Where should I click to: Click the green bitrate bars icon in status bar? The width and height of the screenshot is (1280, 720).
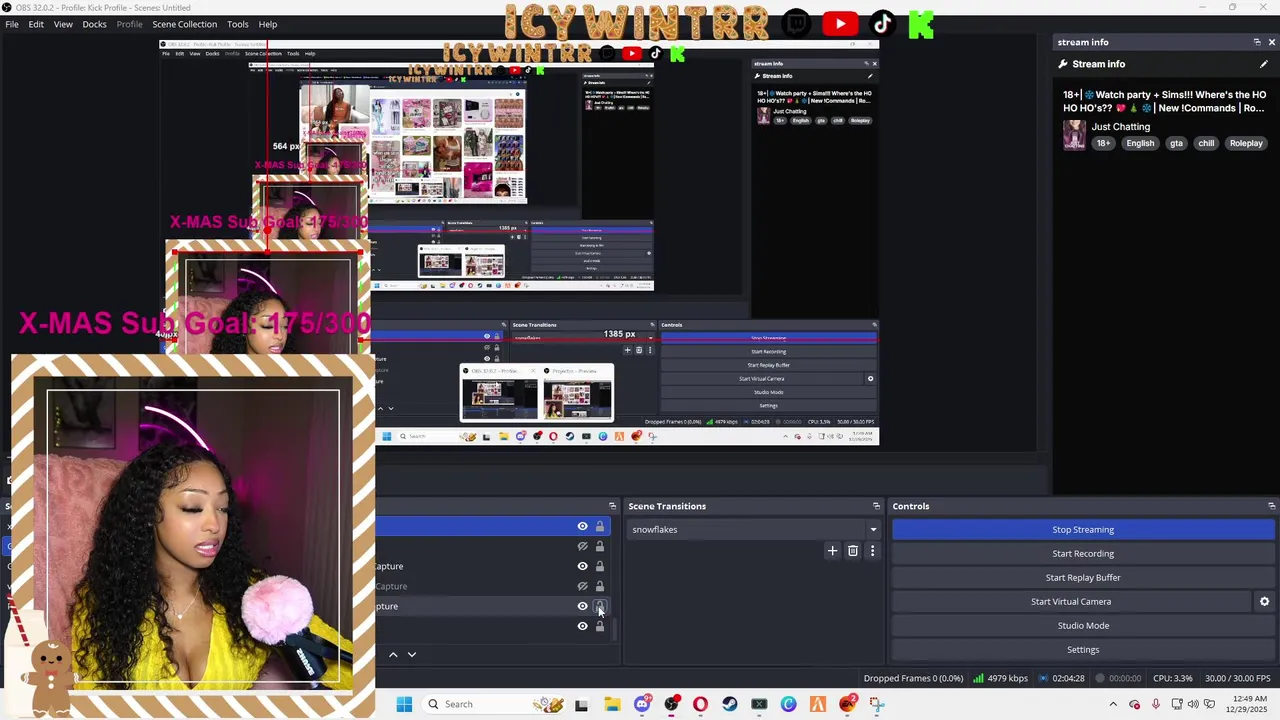click(x=978, y=678)
